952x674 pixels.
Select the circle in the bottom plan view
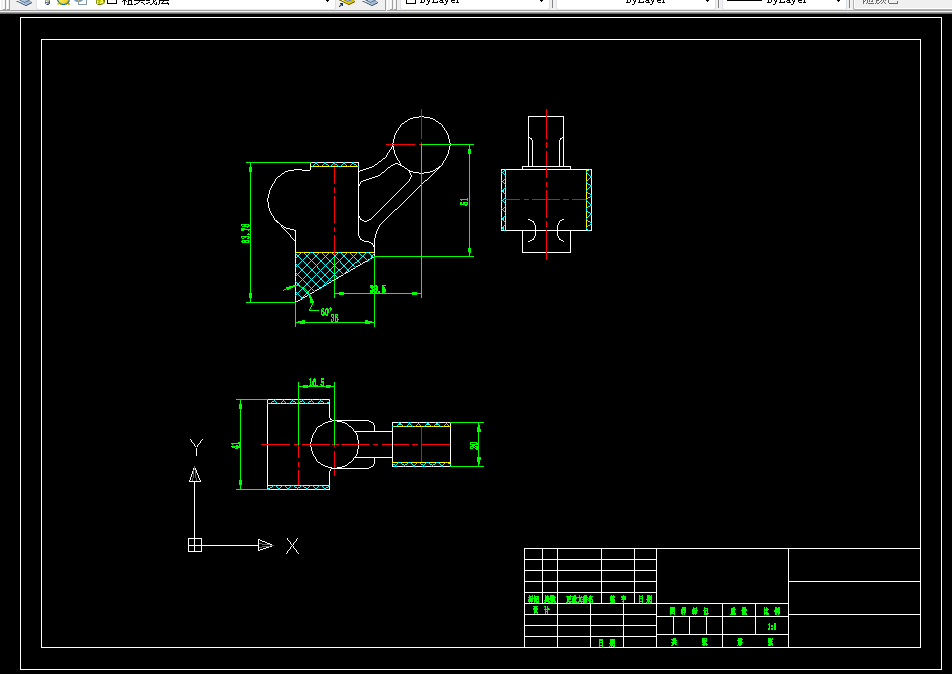click(x=335, y=444)
